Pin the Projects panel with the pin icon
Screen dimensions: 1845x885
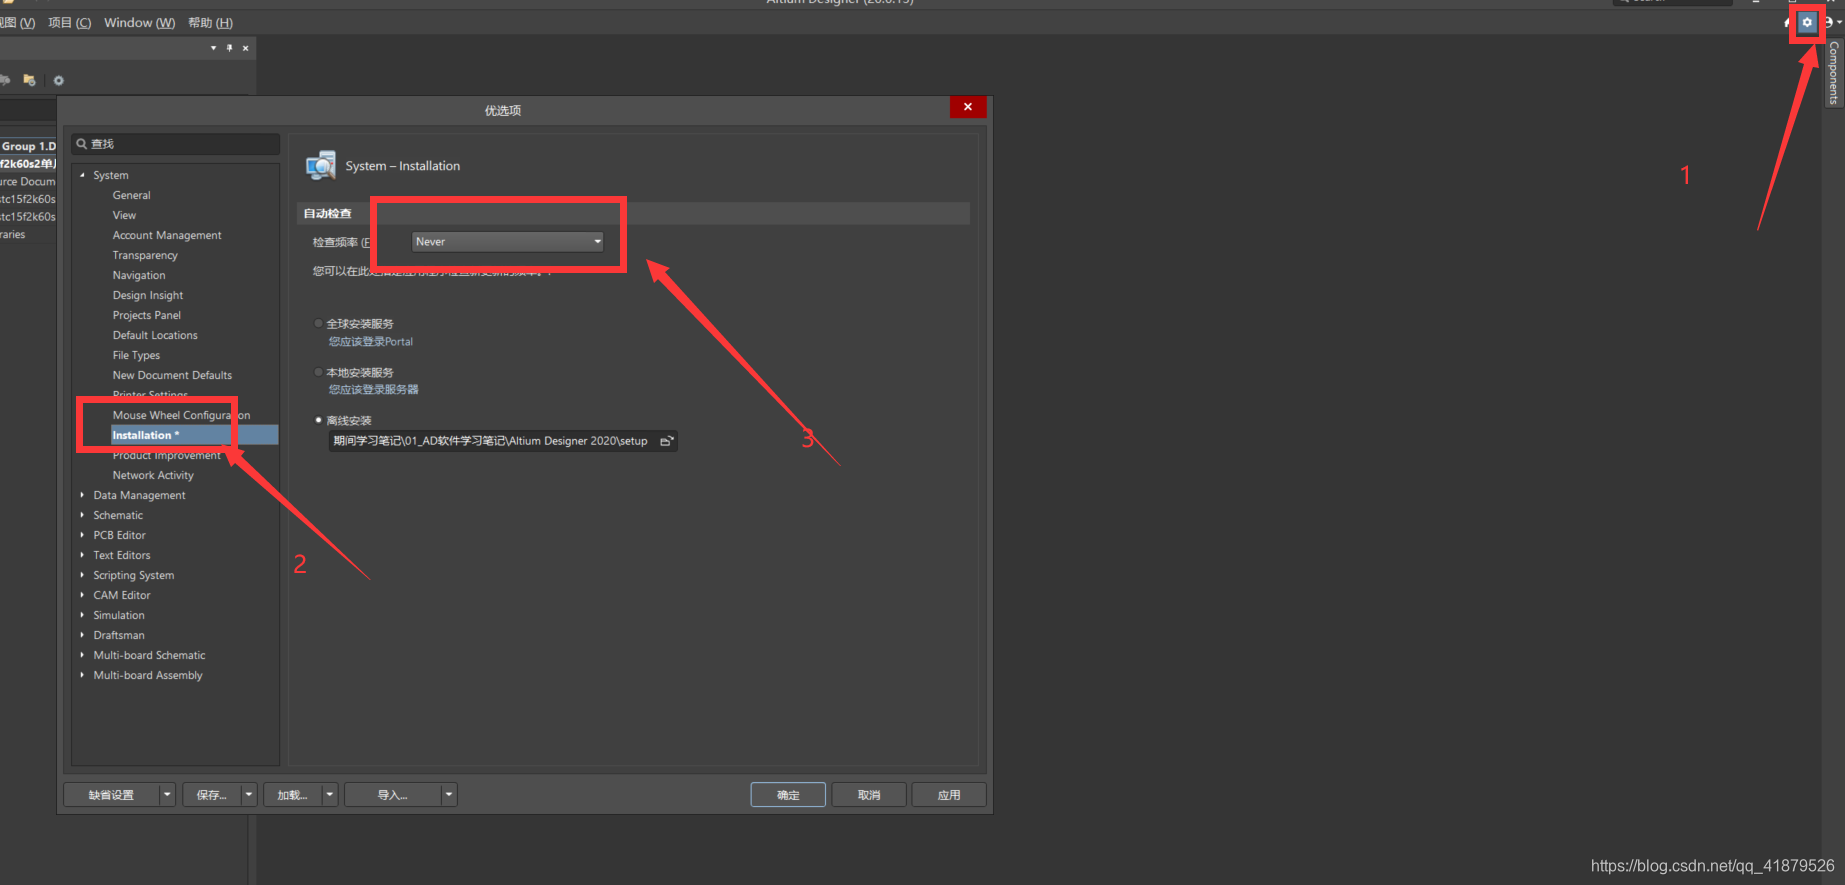click(229, 48)
